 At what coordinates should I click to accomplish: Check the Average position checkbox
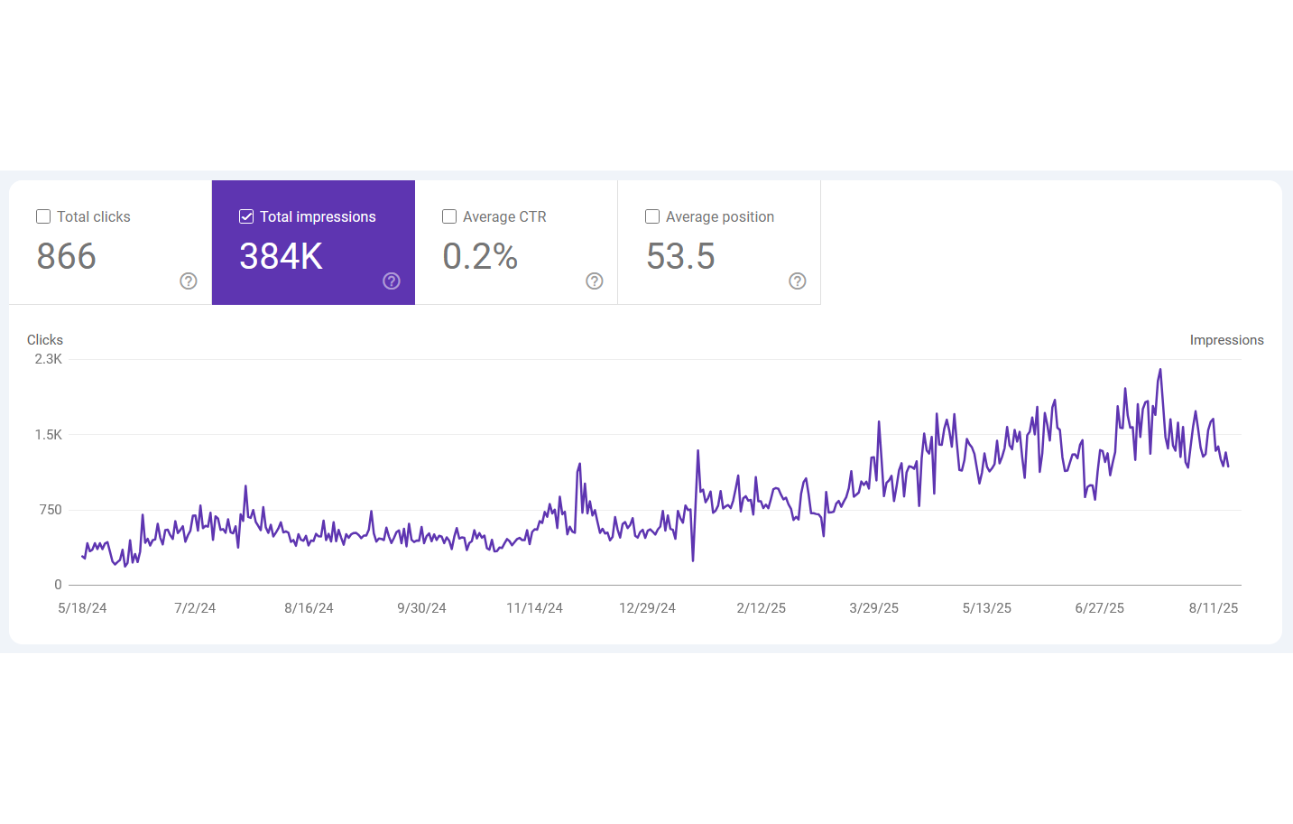pos(652,217)
